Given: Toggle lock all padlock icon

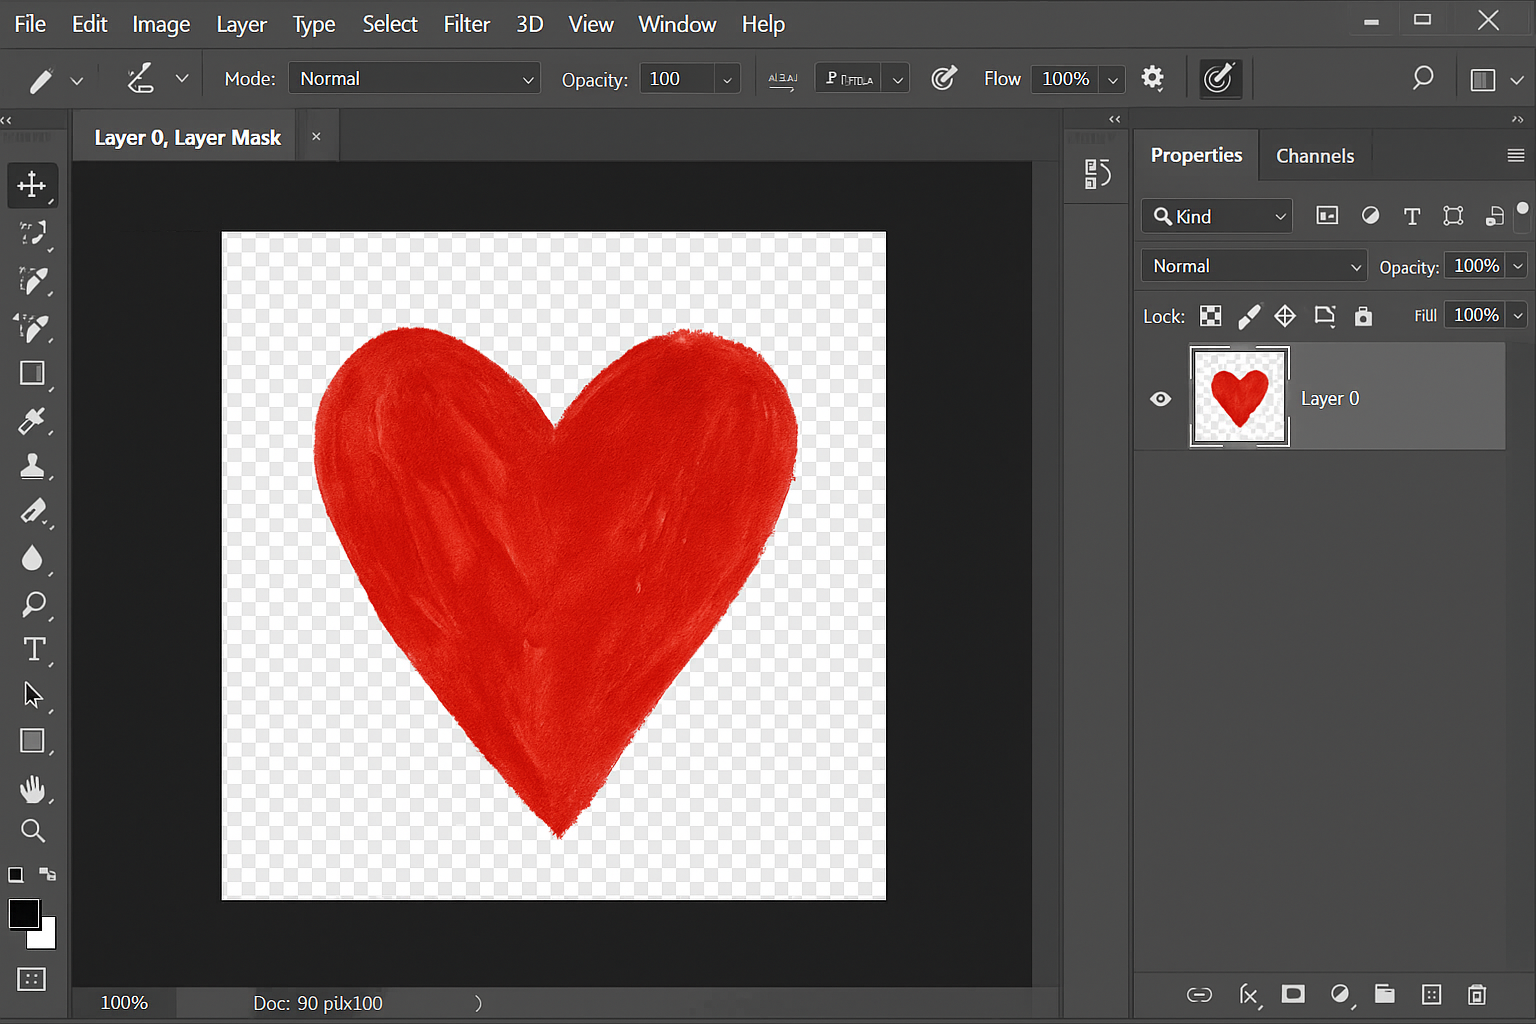Looking at the screenshot, I should pos(1363,316).
